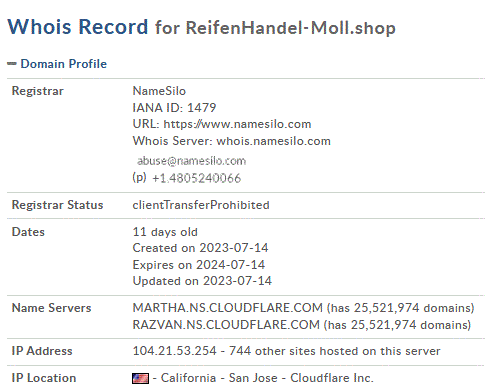This screenshot has height=386, width=486.
Task: Open RAZVAN.NS.CLOUDFLARE.COM name server link
Action: (226, 325)
